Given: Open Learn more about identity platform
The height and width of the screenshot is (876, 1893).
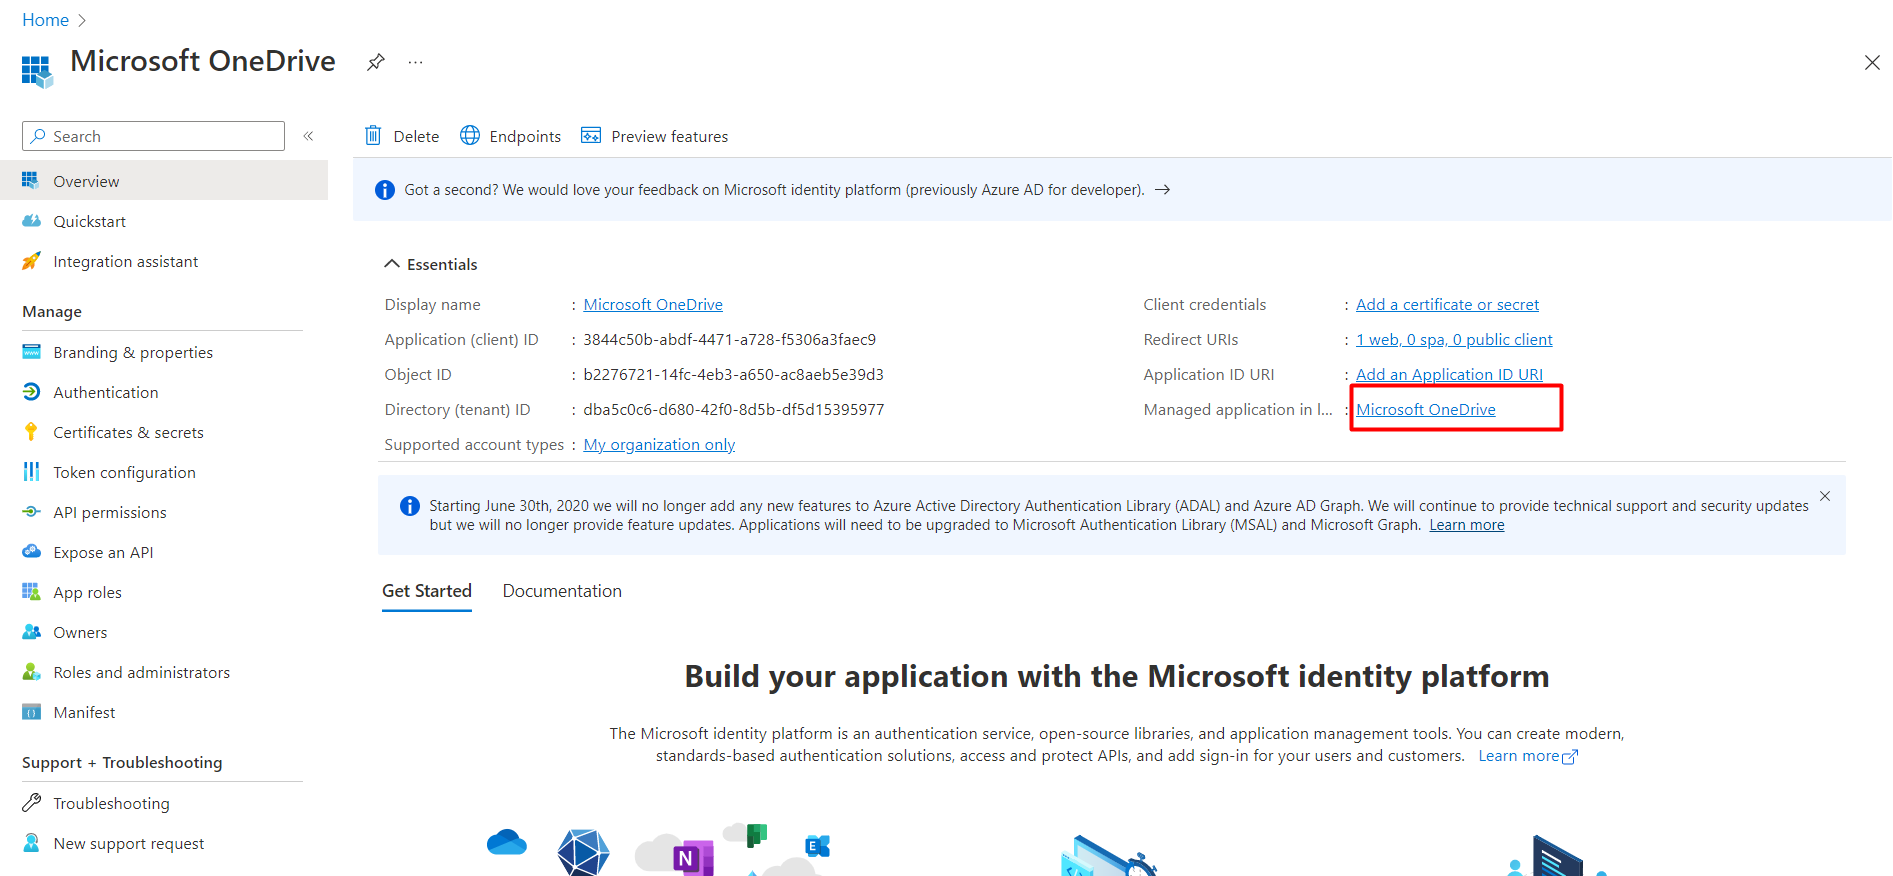Looking at the screenshot, I should (x=1528, y=756).
